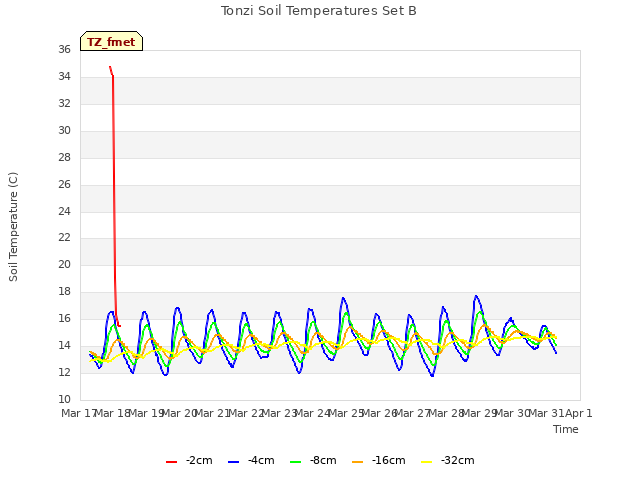Click the Time axis label
Viewport: 640px width, 480px height.
(x=566, y=429)
